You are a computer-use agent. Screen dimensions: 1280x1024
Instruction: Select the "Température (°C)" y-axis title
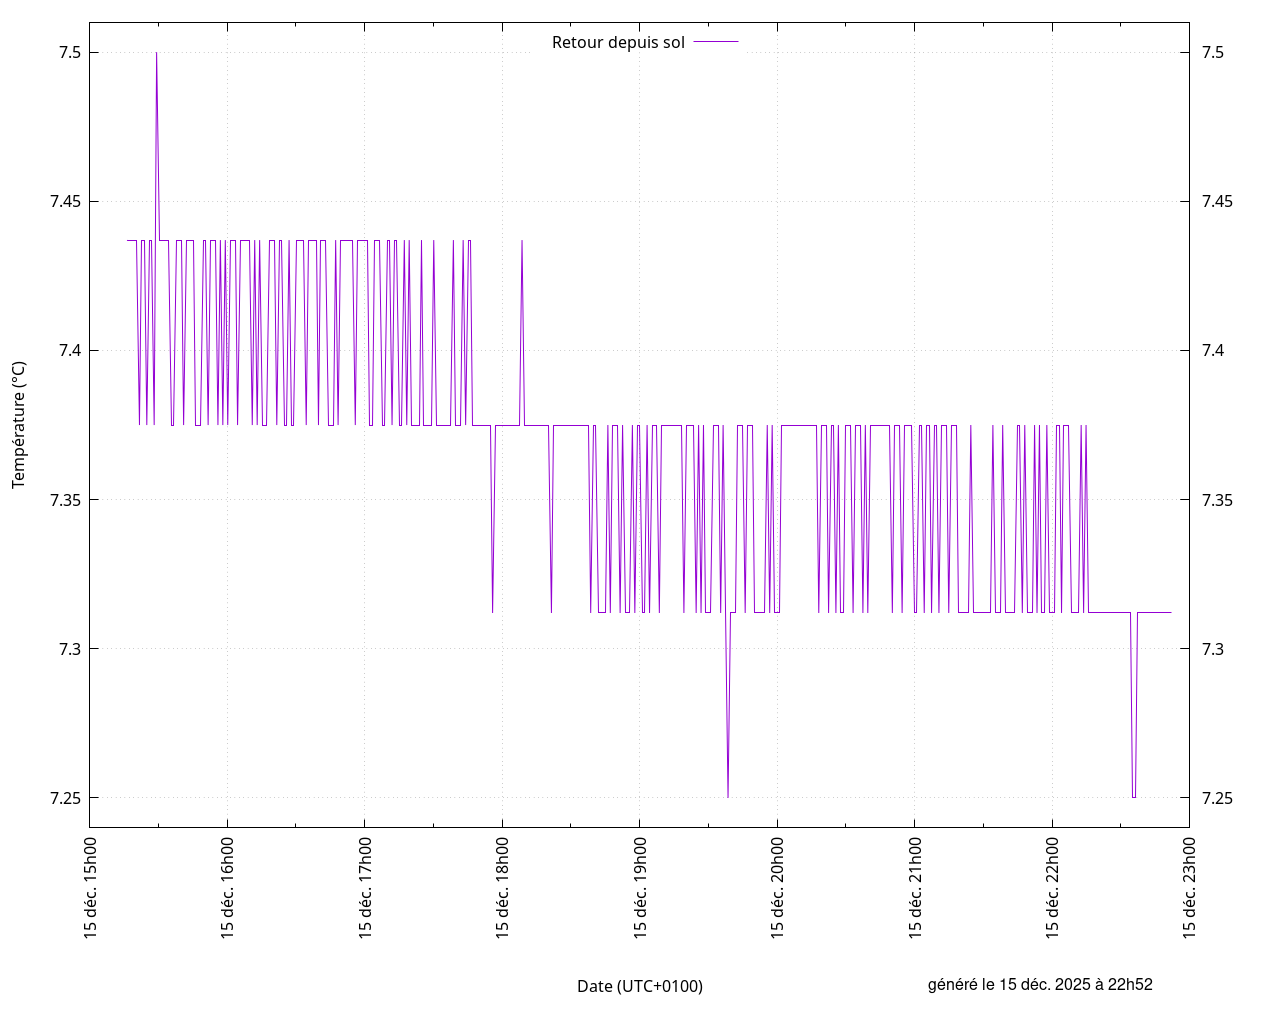pyautogui.click(x=18, y=425)
